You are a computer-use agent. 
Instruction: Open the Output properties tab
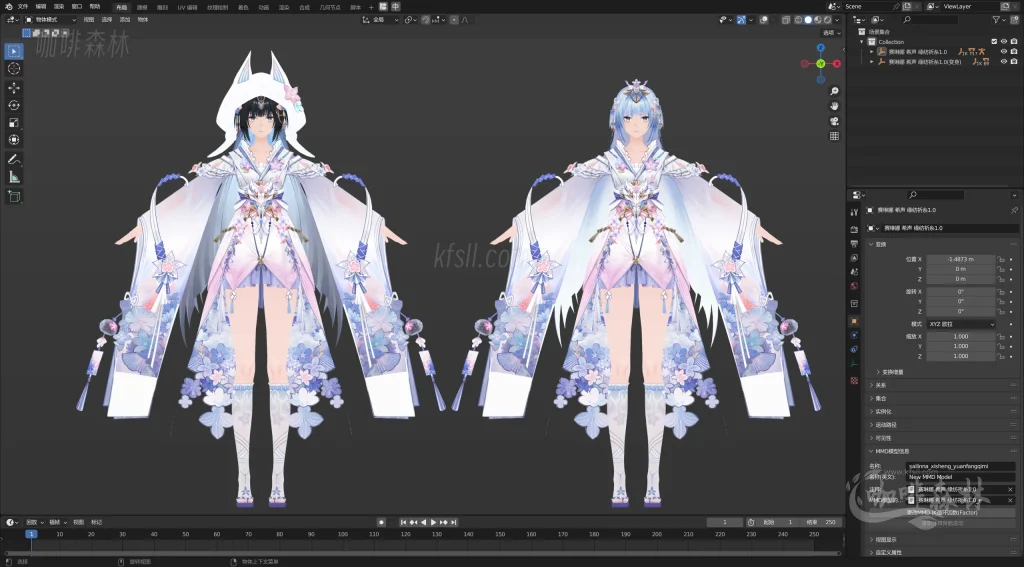point(854,244)
